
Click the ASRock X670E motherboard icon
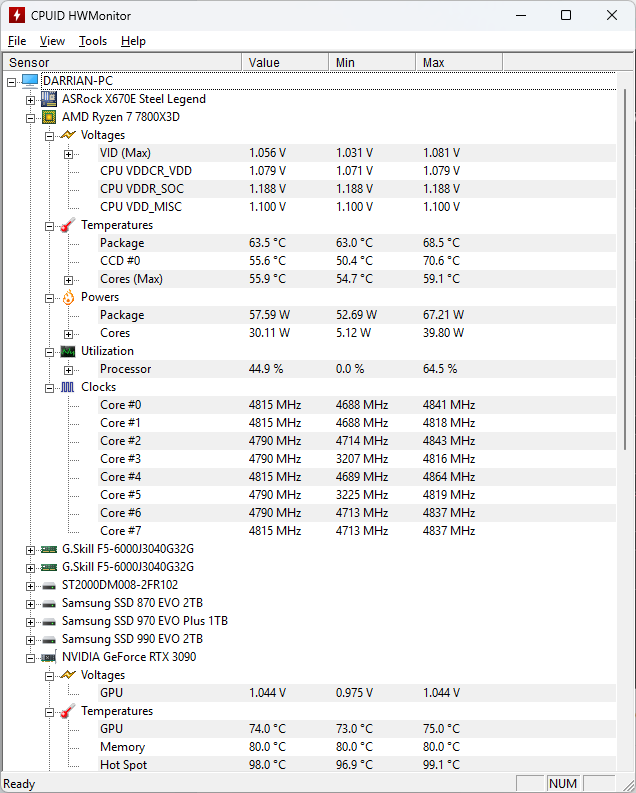49,99
